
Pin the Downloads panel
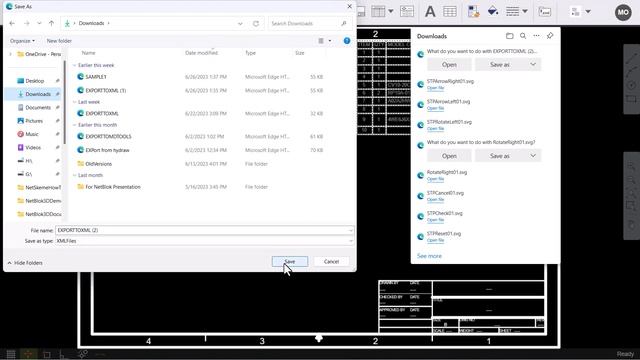pyautogui.click(x=550, y=36)
